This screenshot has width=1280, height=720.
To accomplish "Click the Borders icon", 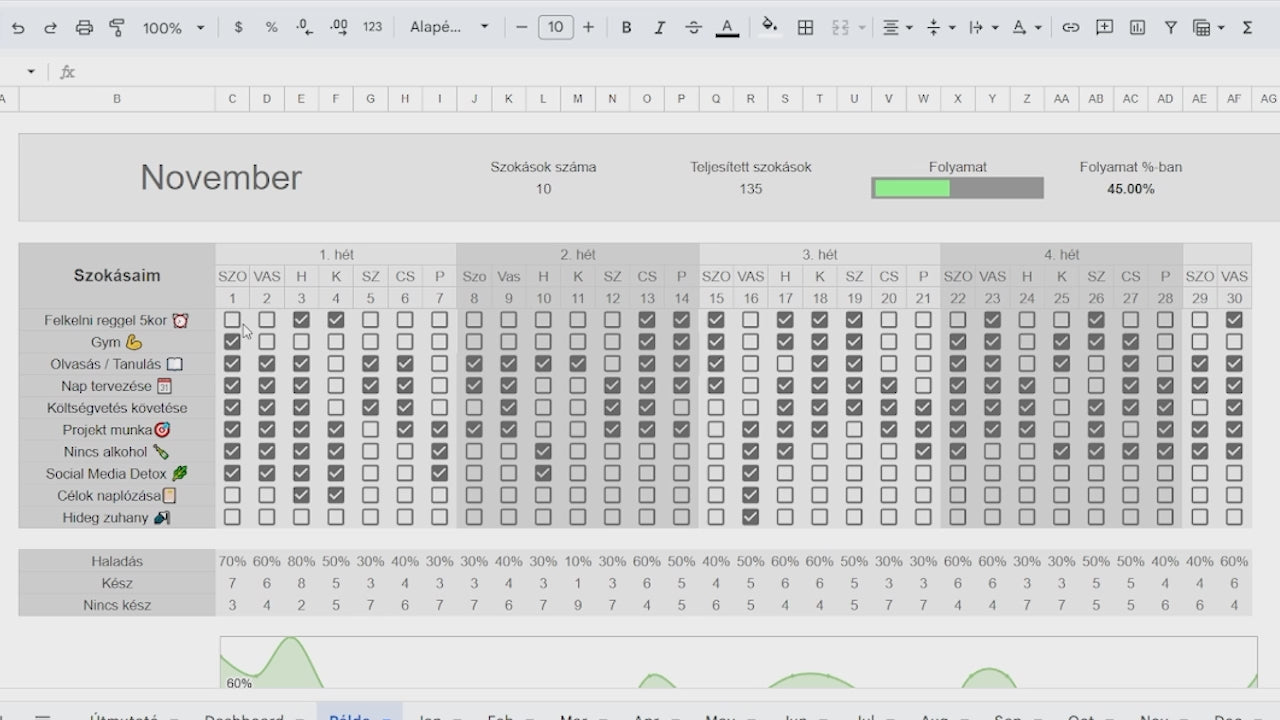I will (805, 28).
